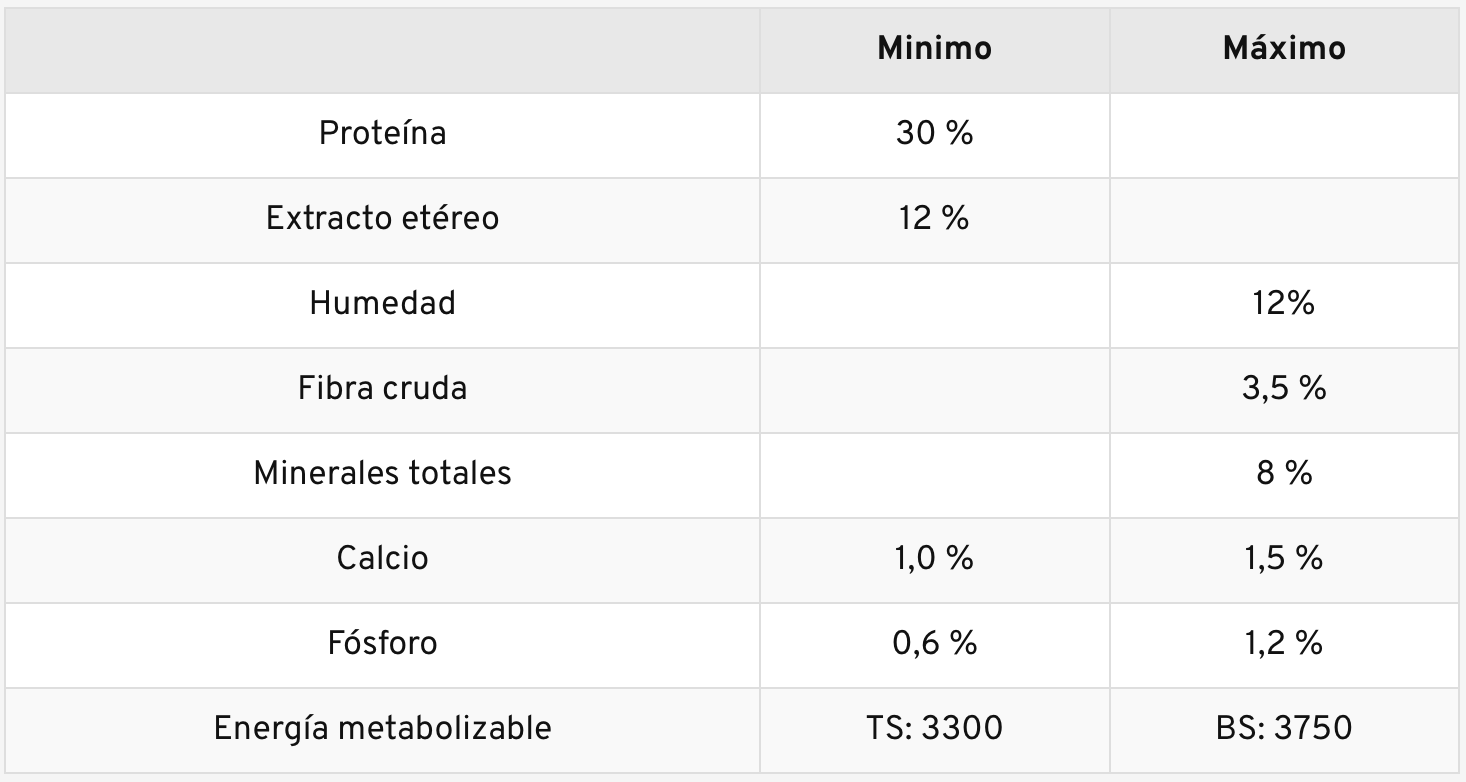
Task: Click the TS: 3300 energy cell
Action: [934, 728]
